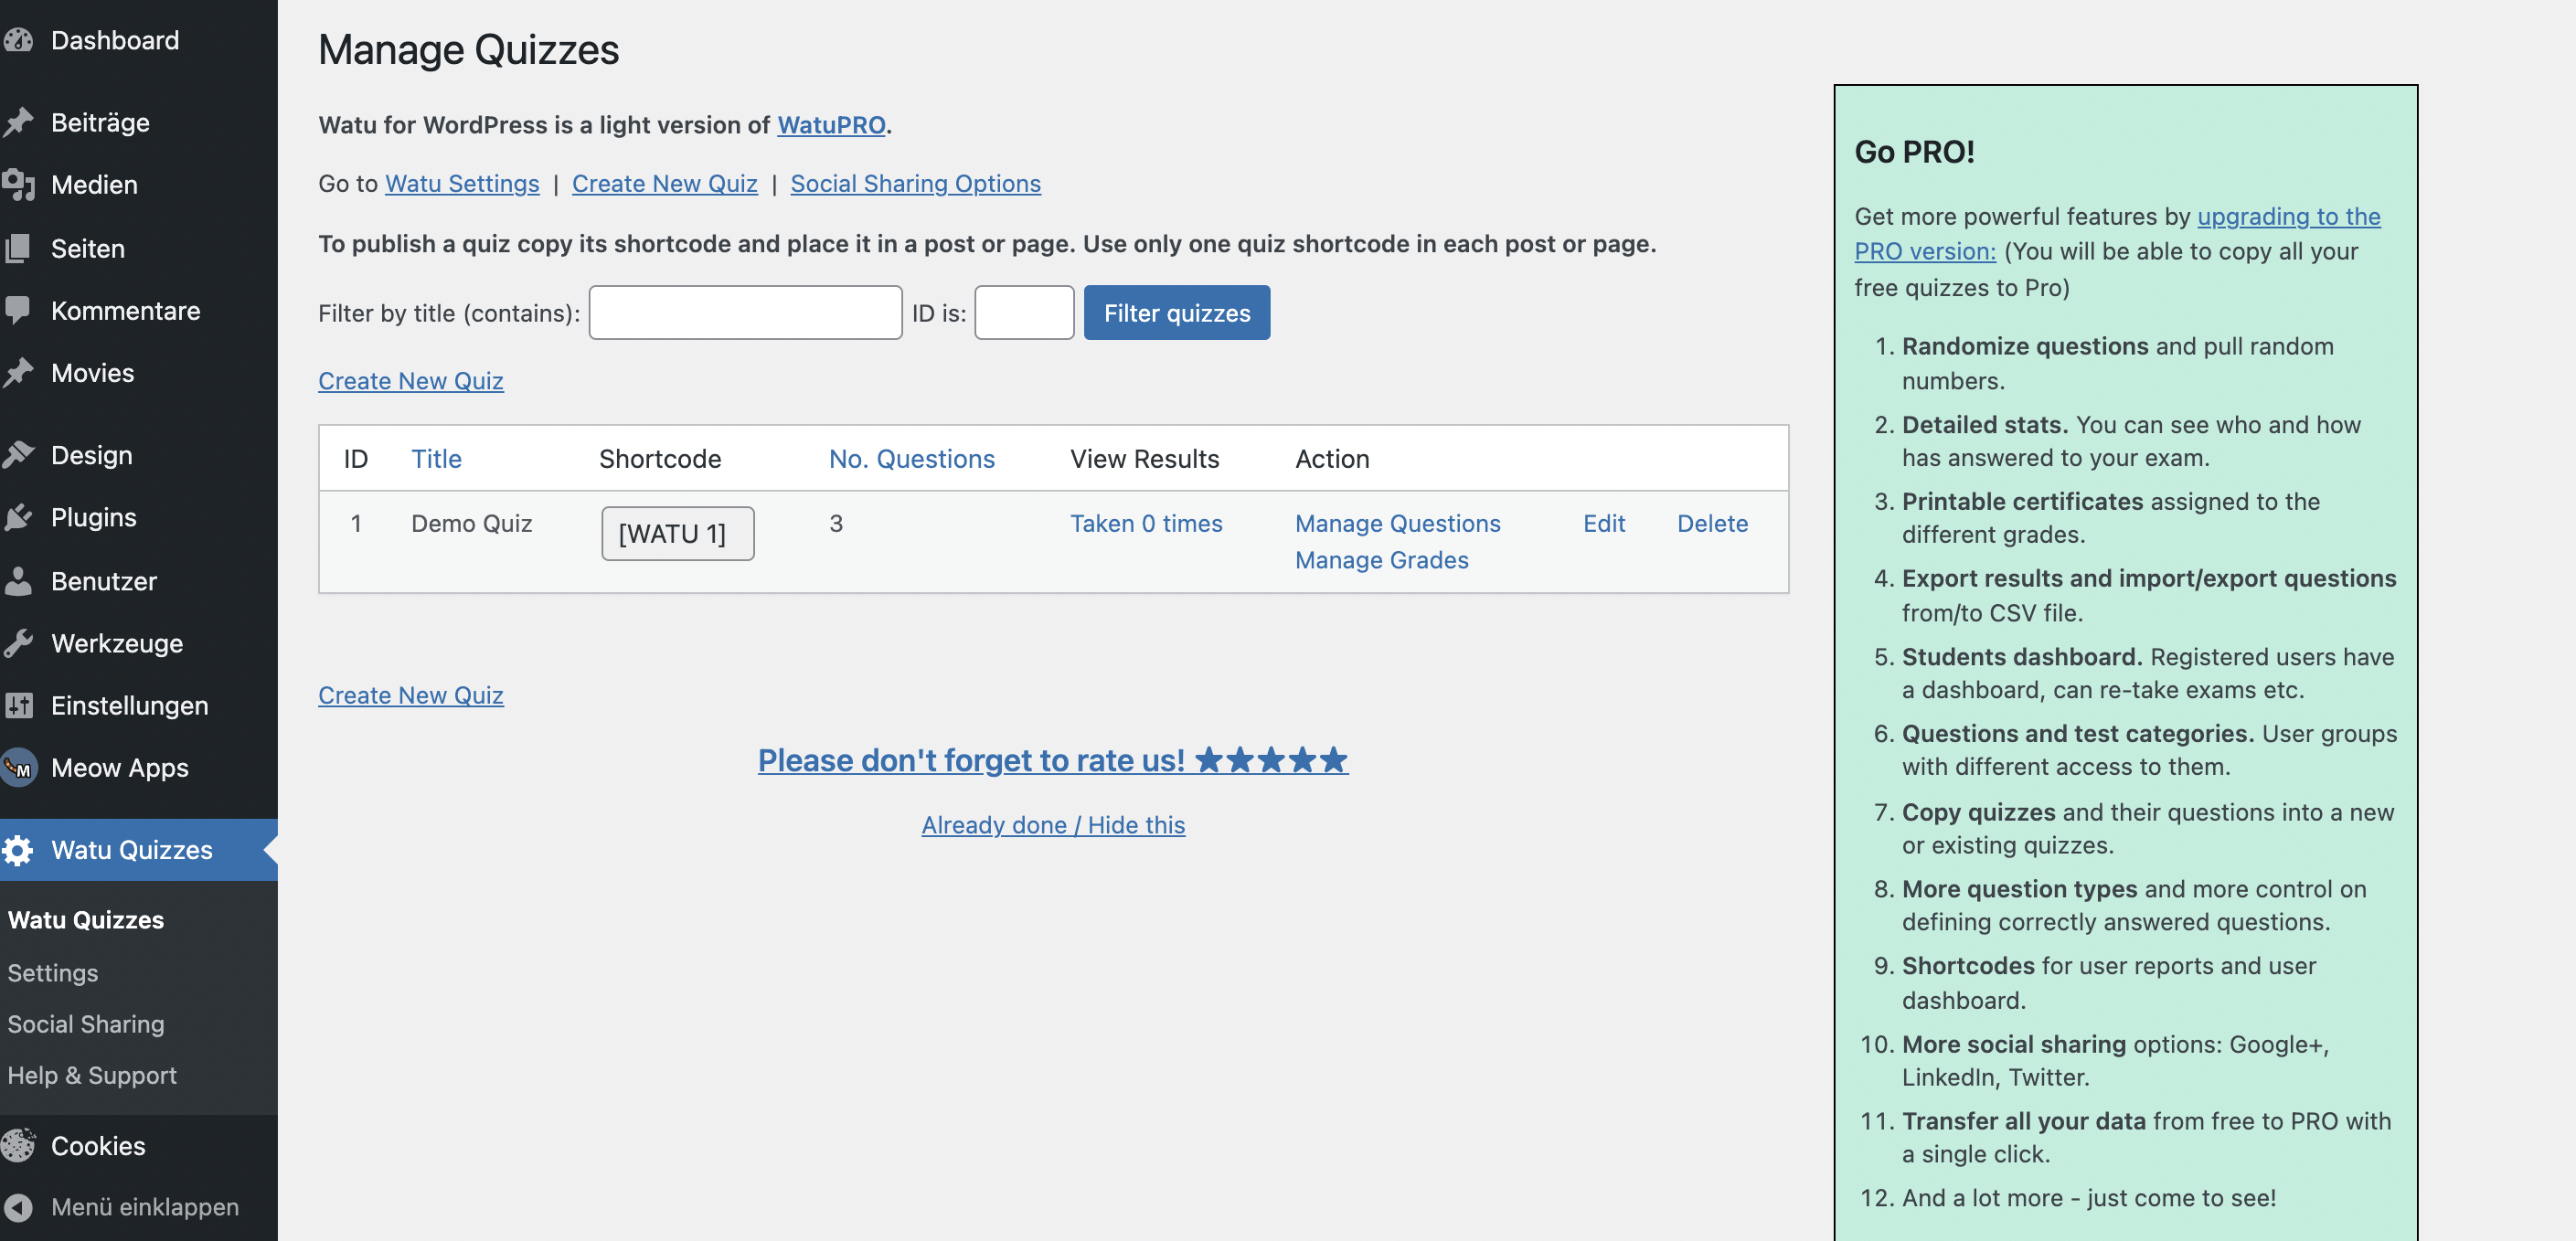Click the Design paintbrush icon

[x=19, y=455]
